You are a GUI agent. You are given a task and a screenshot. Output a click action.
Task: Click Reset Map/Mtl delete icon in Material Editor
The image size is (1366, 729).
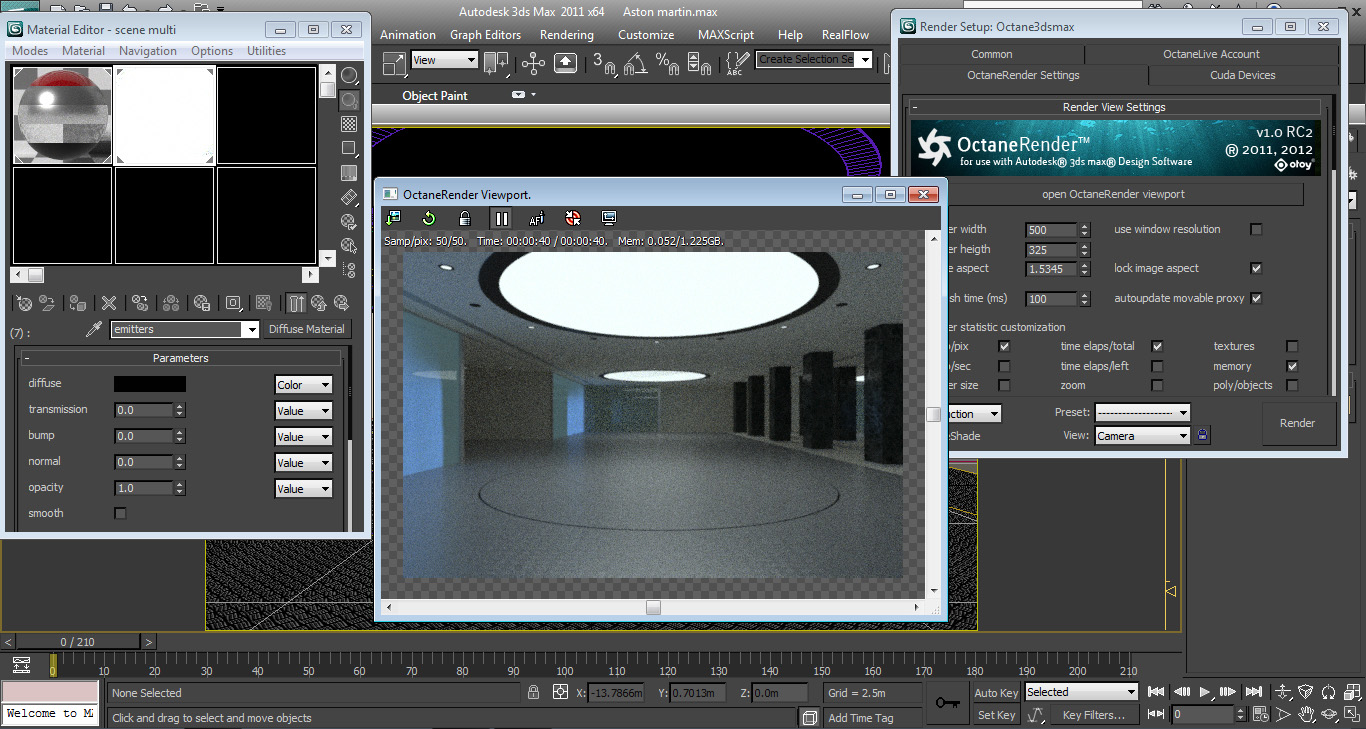coord(109,303)
